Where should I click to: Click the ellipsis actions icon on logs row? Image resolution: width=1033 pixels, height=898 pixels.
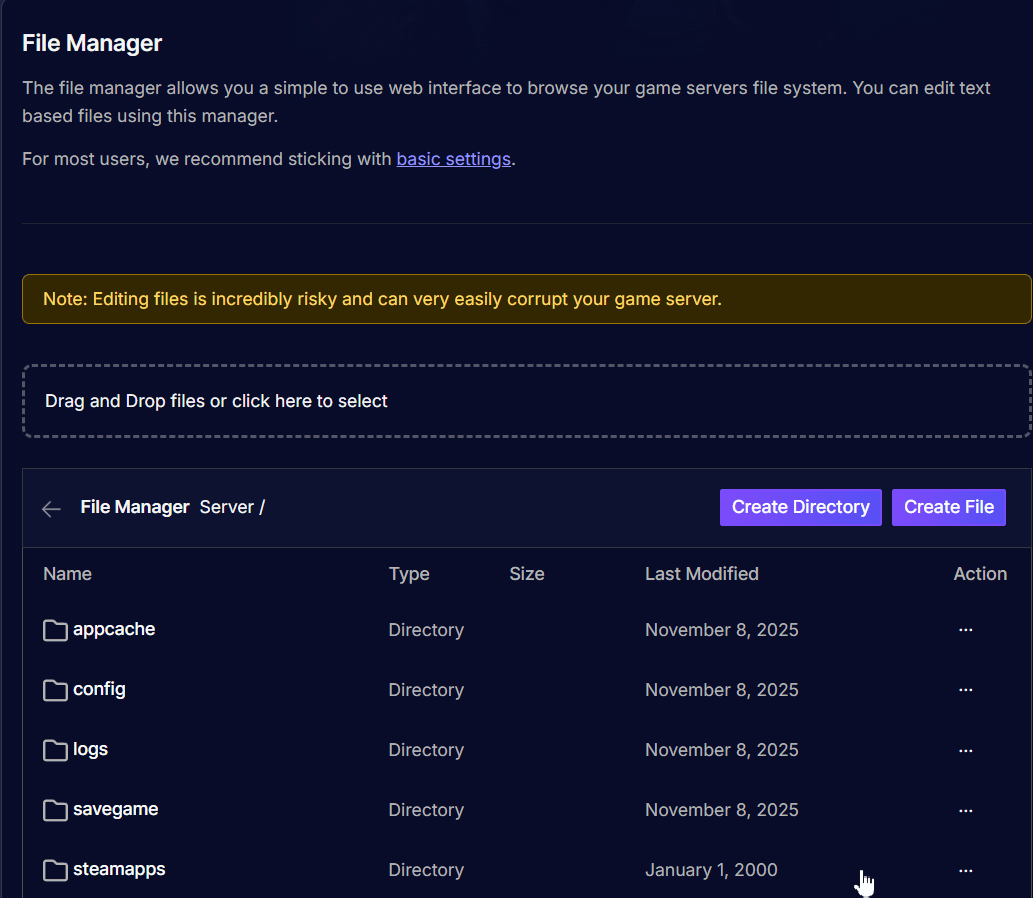965,749
